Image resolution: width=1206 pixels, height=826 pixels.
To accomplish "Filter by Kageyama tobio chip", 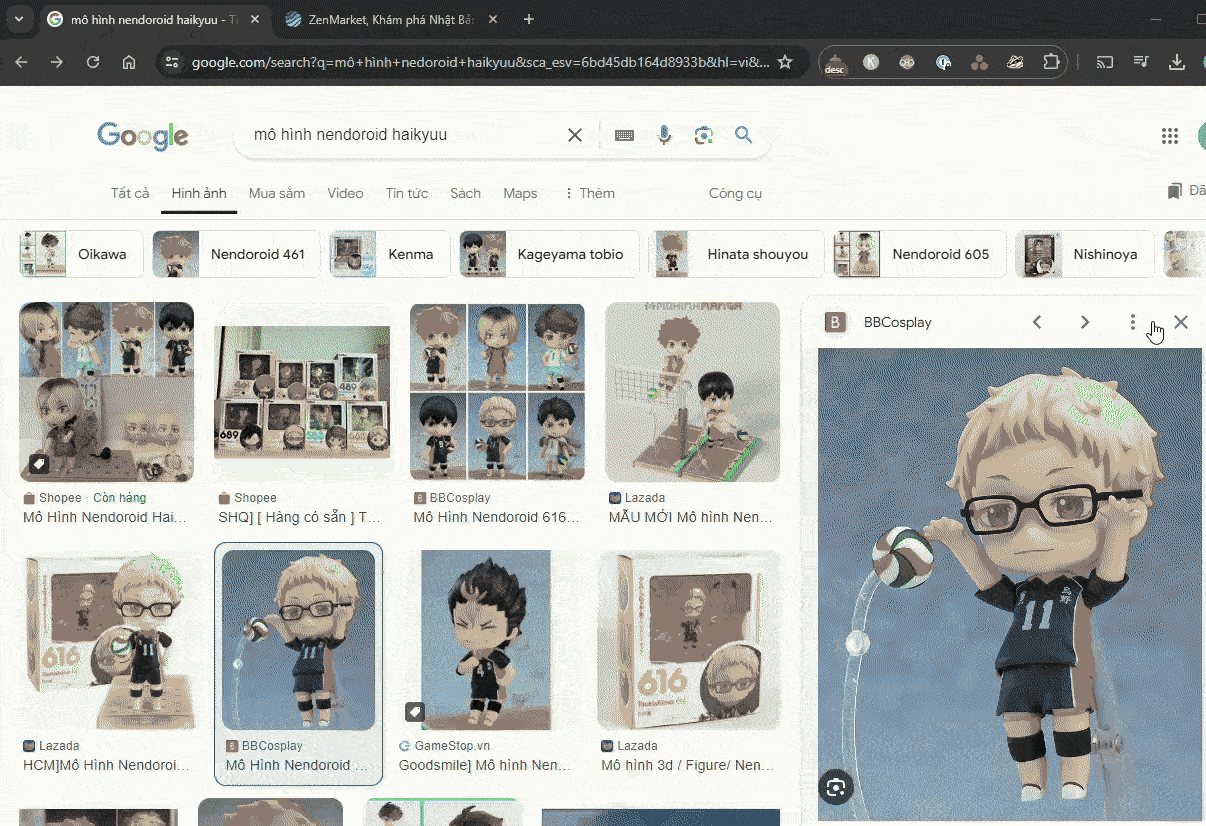I will pos(547,254).
